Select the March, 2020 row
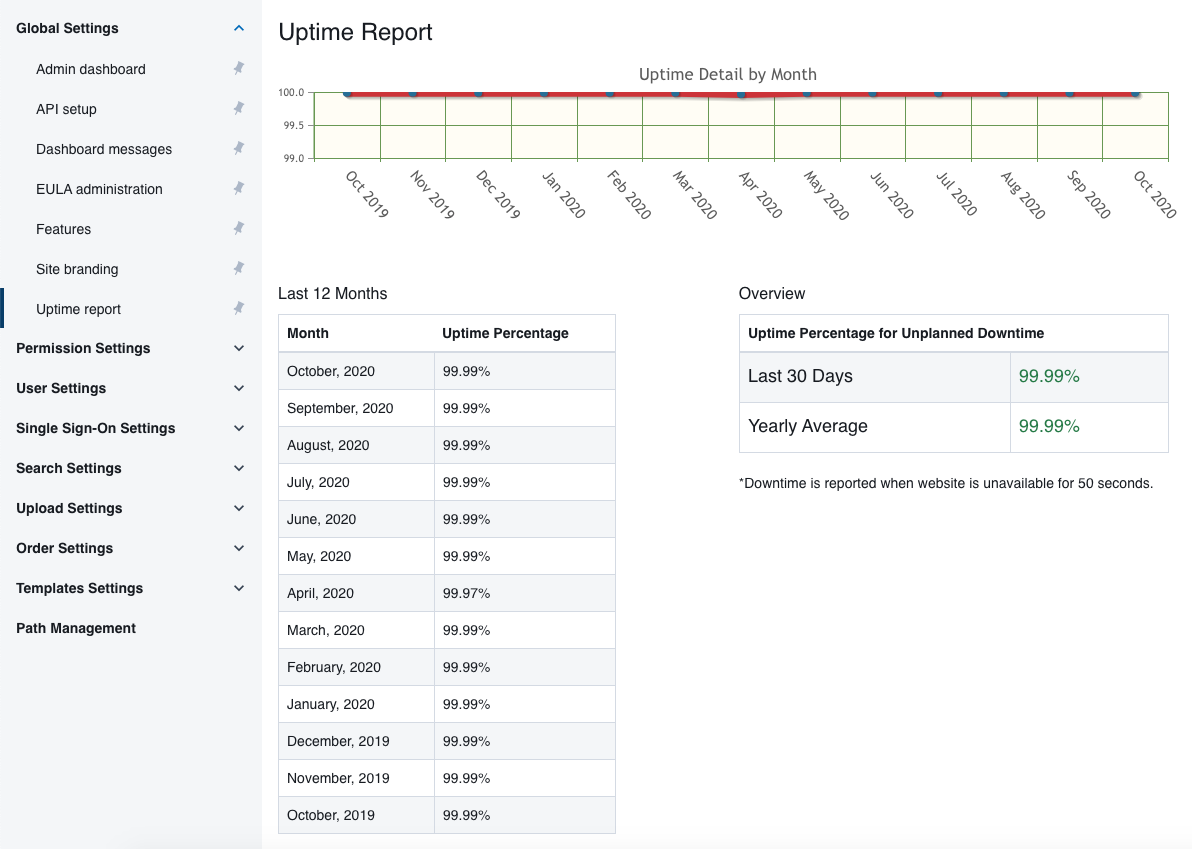1192x849 pixels. click(446, 630)
